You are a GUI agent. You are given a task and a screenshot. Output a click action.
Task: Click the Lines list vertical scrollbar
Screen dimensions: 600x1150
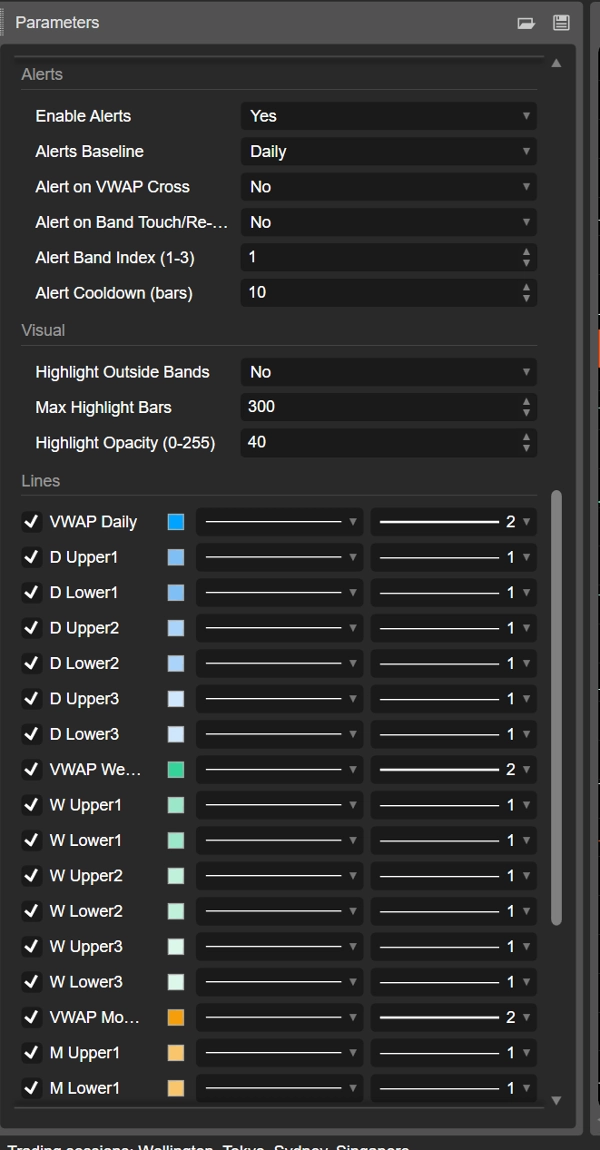coord(556,700)
